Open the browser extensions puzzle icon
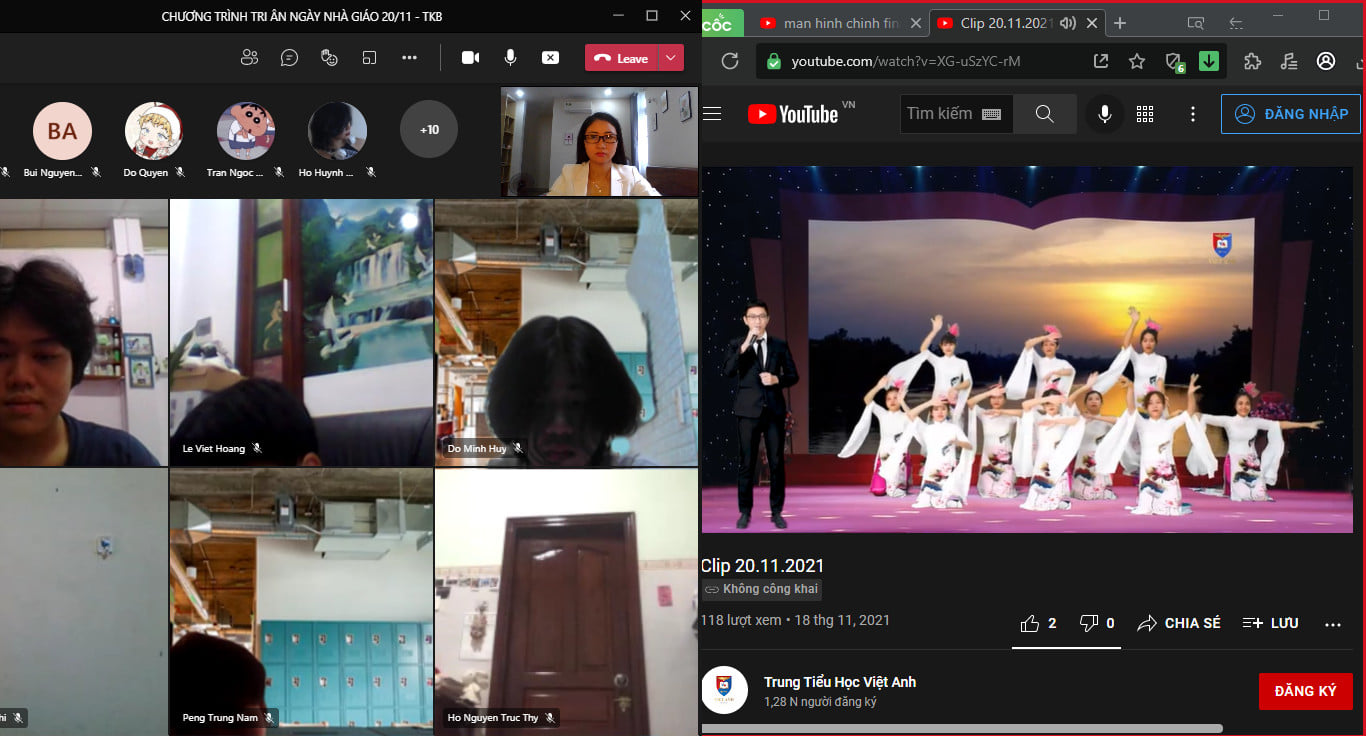The image size is (1366, 736). pyautogui.click(x=1252, y=61)
